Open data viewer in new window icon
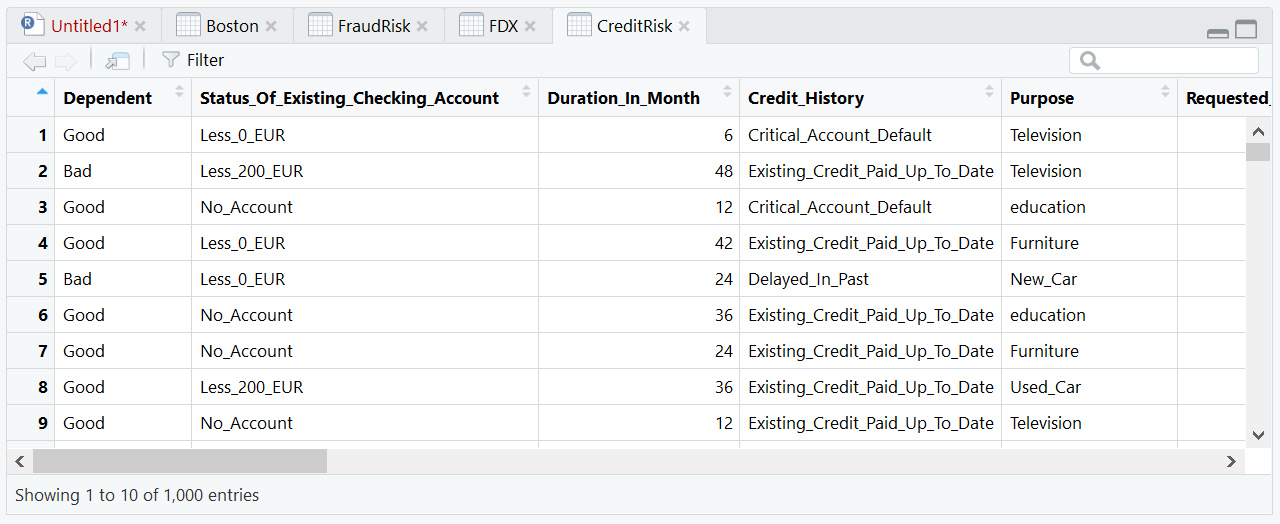Screen dimensions: 1280x524 (x=117, y=61)
